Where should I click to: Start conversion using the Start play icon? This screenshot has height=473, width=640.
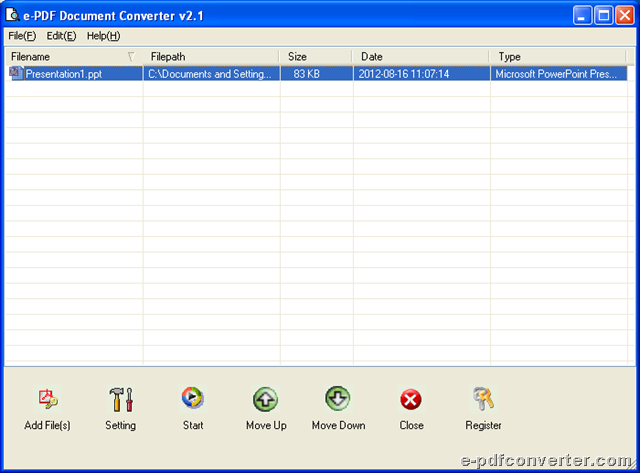coord(193,398)
